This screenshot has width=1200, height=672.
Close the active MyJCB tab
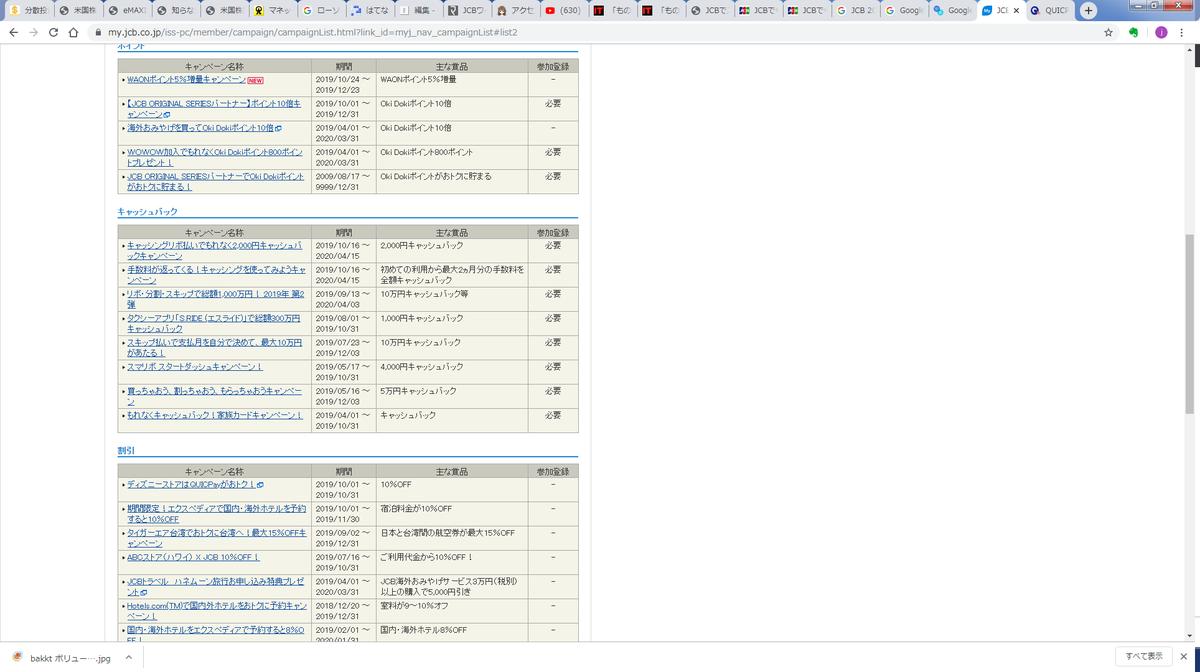click(x=1016, y=10)
